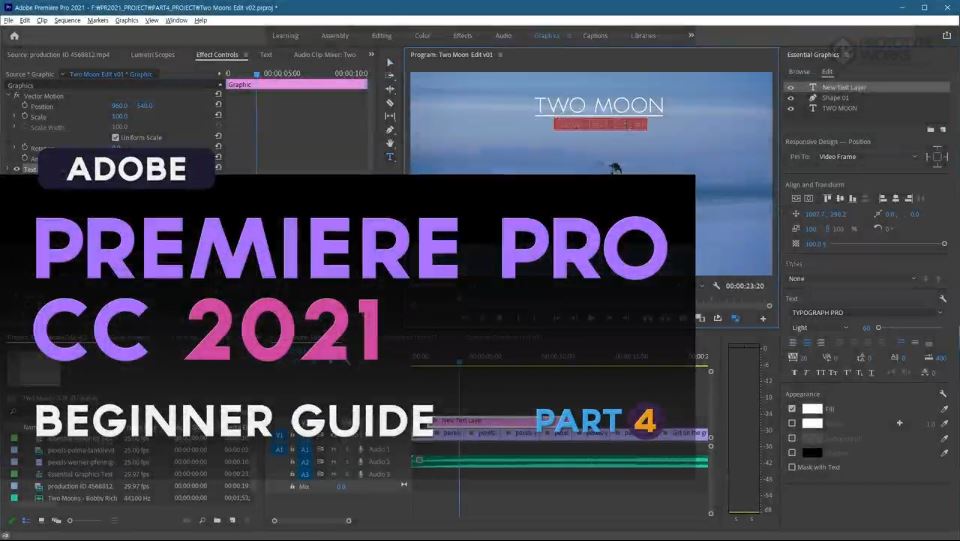
Task: Click Align Top icon in Align and Transform
Action: click(x=827, y=198)
